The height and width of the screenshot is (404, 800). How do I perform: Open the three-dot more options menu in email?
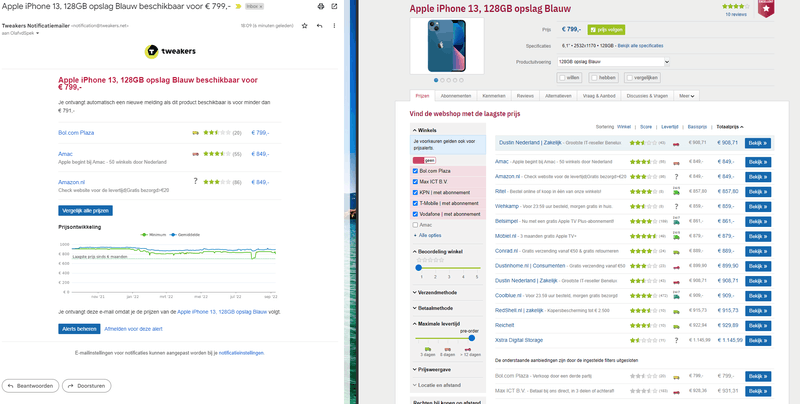[334, 26]
